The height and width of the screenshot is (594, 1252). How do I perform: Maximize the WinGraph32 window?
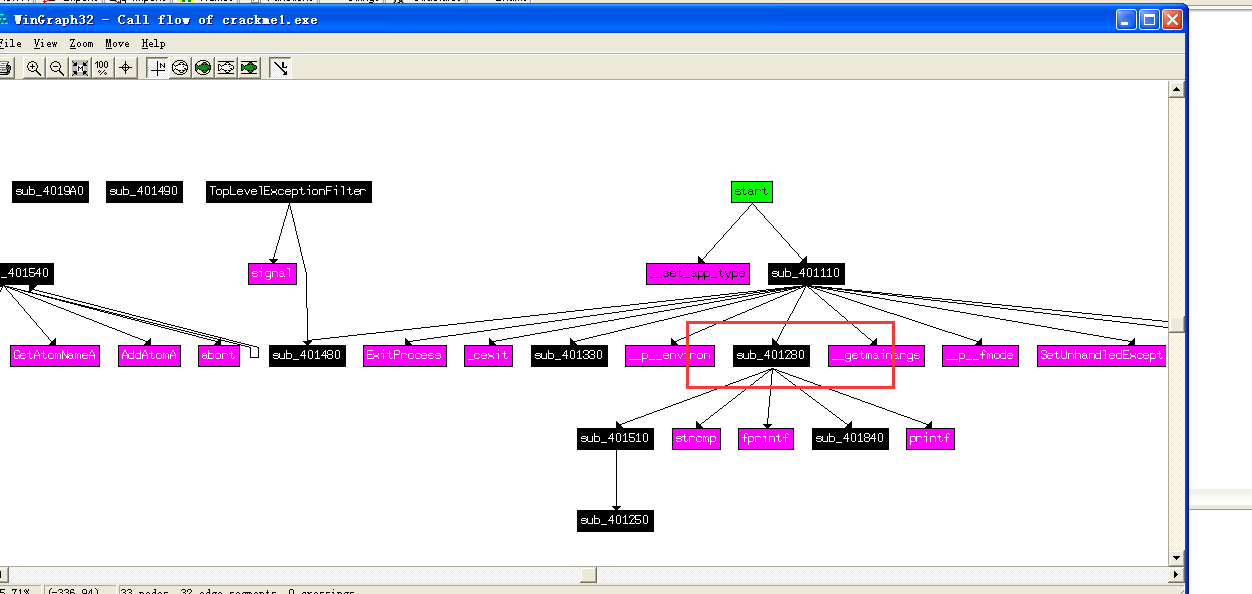click(x=1150, y=19)
